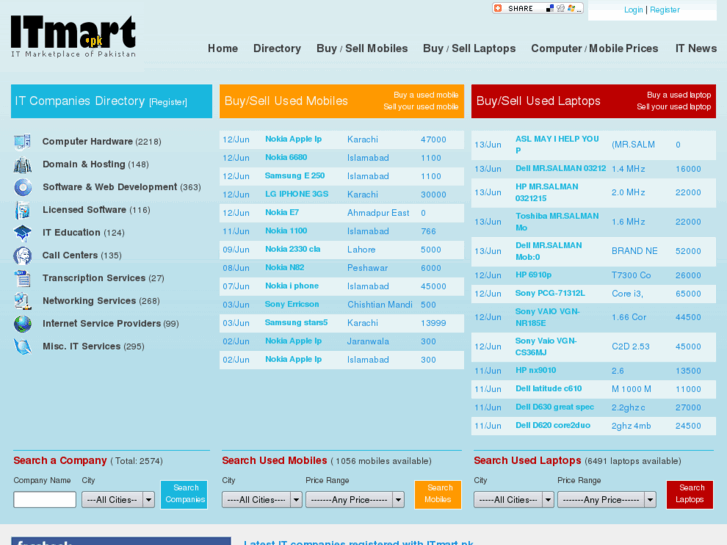Open the Nokia 1100 listing
The image size is (727, 545).
(x=286, y=231)
